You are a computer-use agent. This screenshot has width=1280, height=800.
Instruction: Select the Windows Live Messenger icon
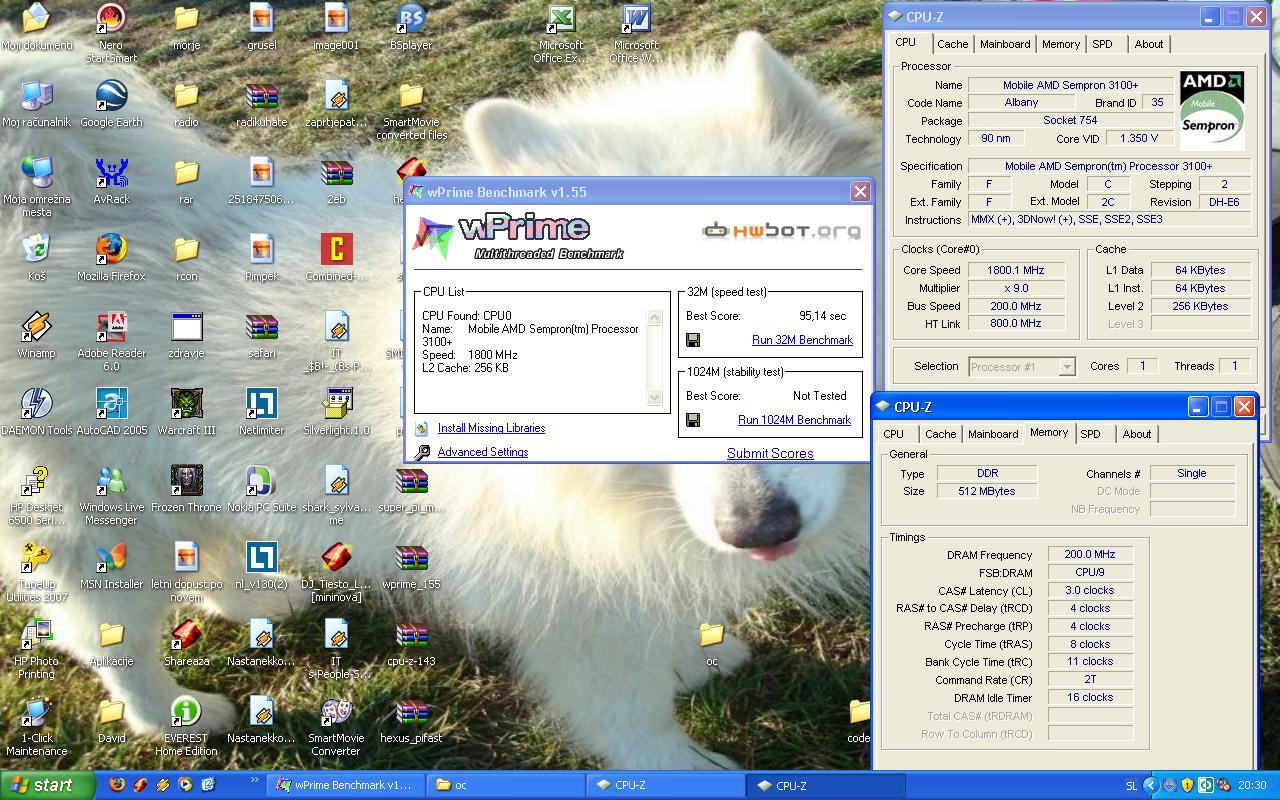point(111,480)
